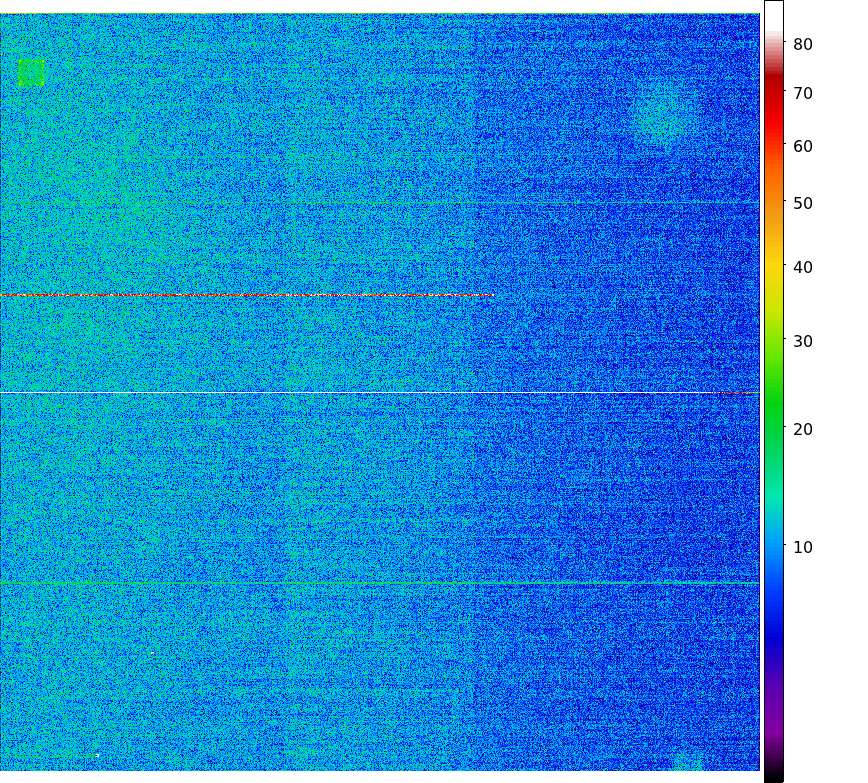Select the 10 tick label on colorbar
868x783 pixels.
(x=802, y=547)
